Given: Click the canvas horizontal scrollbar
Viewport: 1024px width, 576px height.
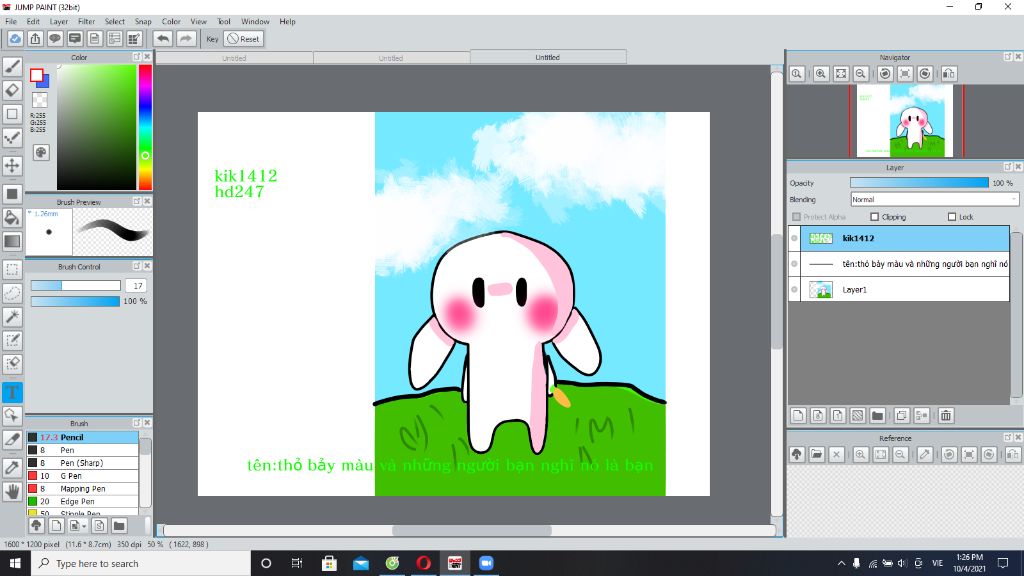Looking at the screenshot, I should (470, 530).
